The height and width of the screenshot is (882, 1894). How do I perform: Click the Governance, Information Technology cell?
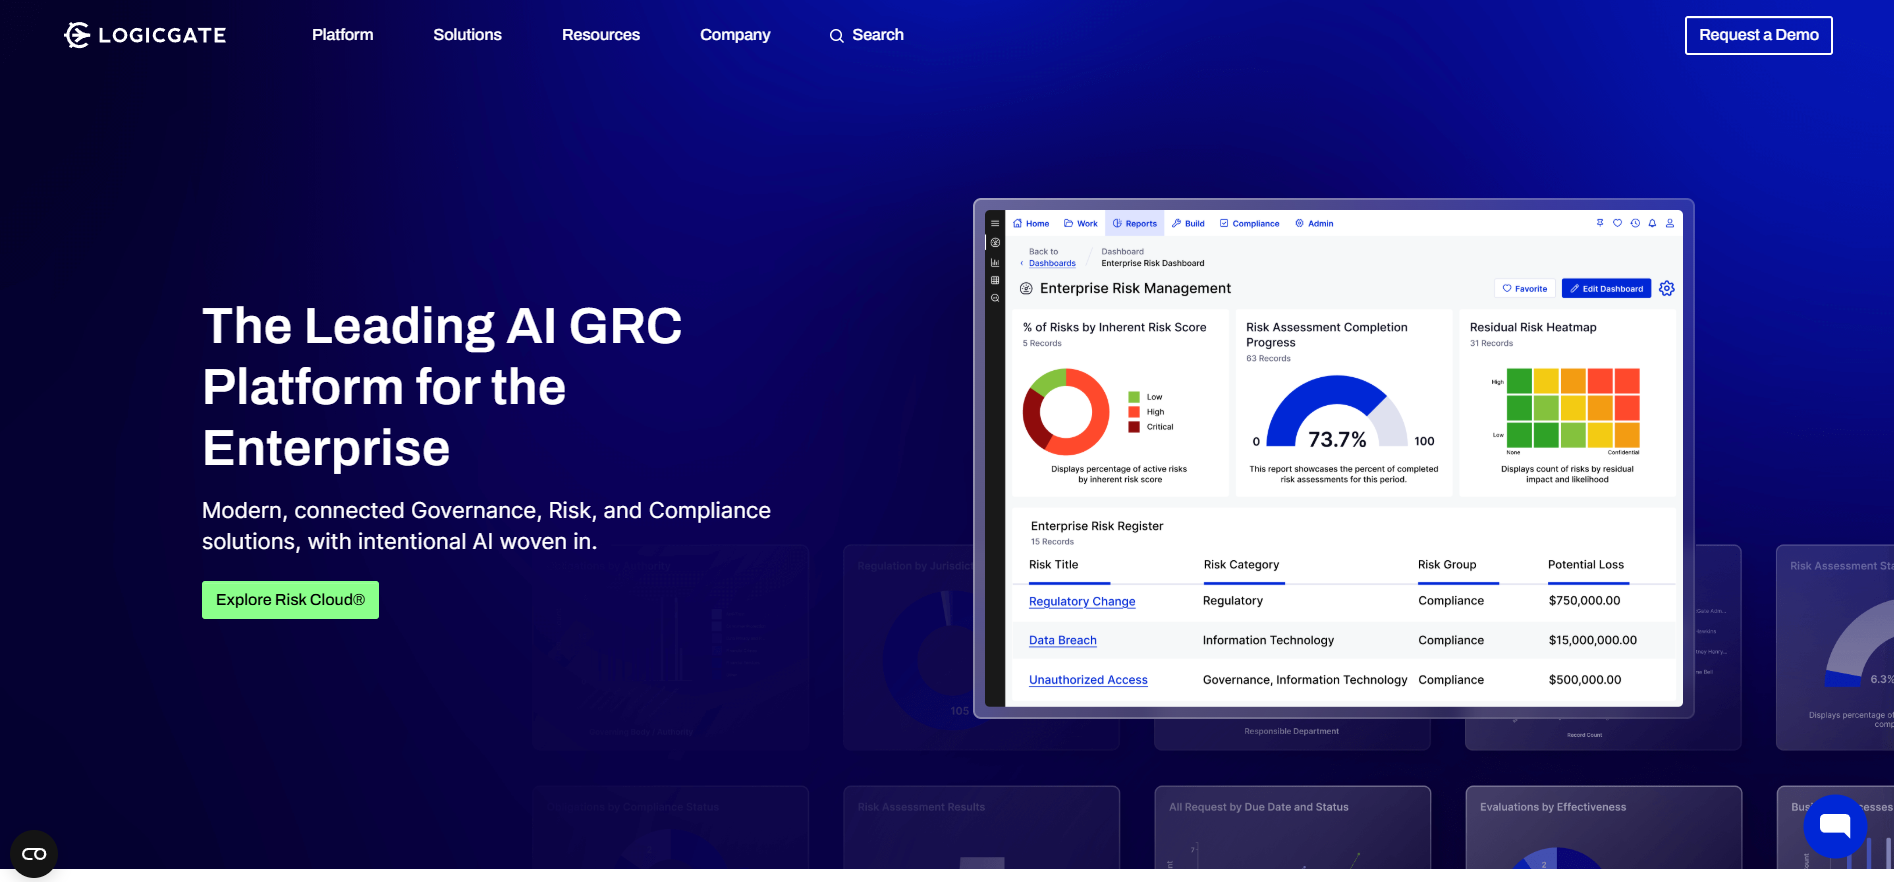coord(1305,680)
